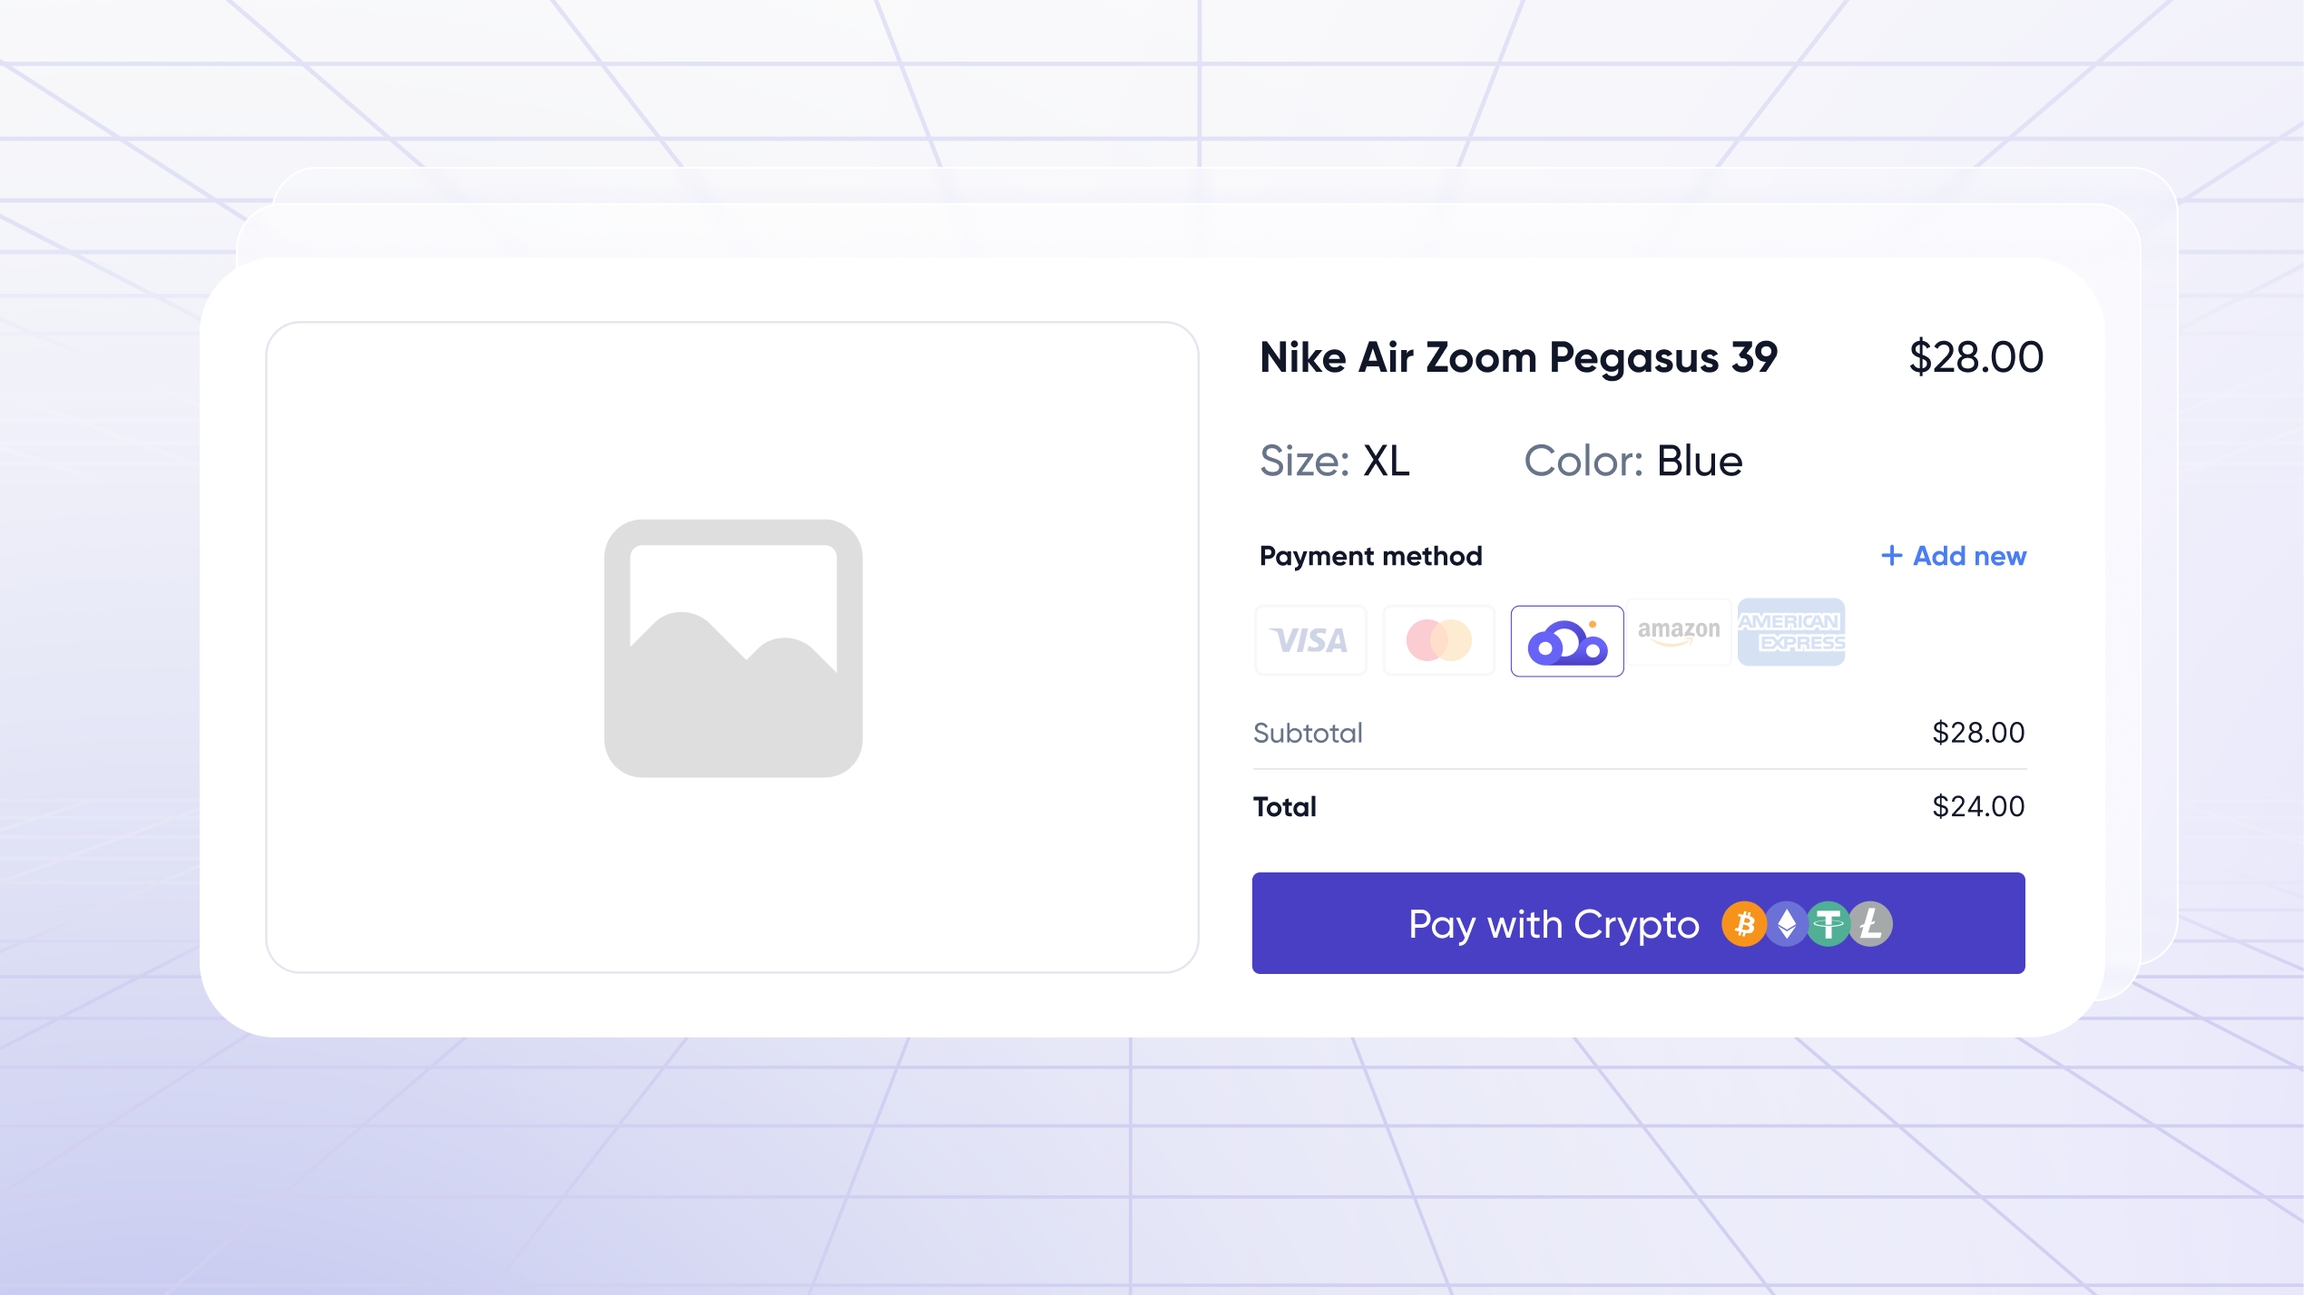Click the Nike Air Zoom Pegasus 39 title

pyautogui.click(x=1518, y=358)
